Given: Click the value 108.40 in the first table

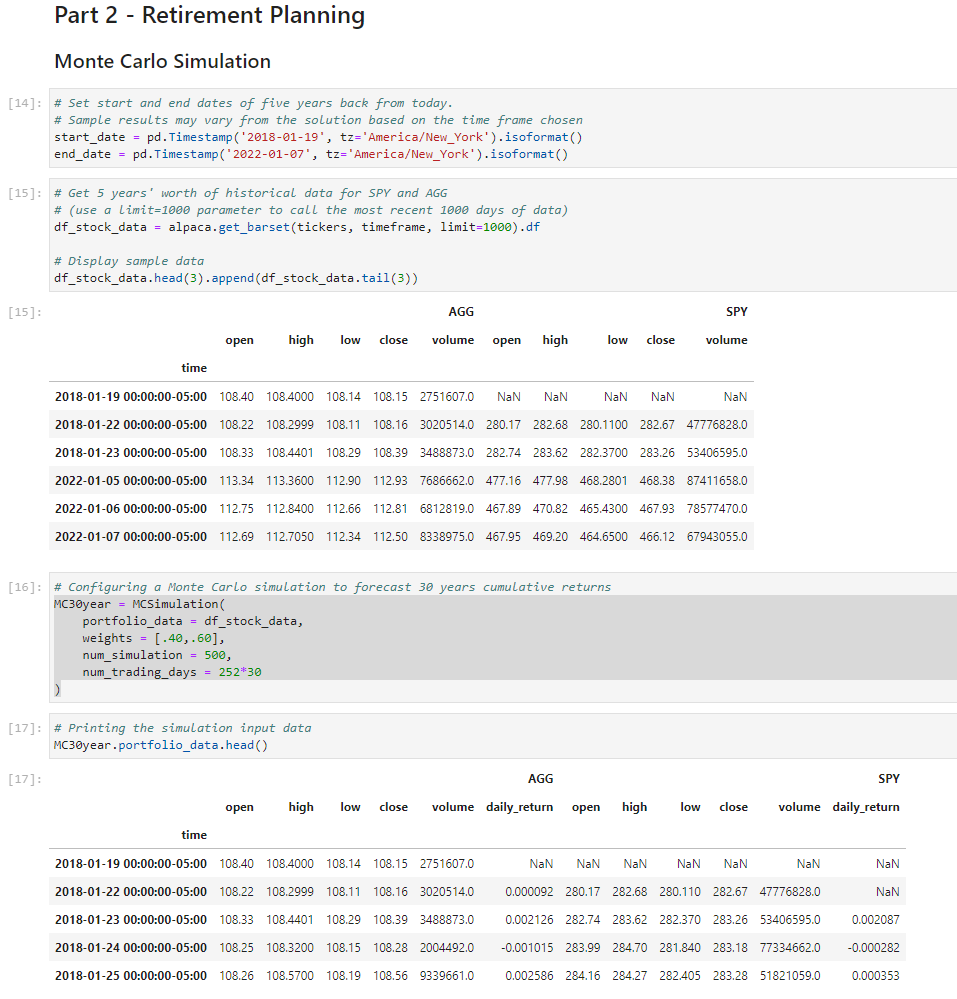Looking at the screenshot, I should 237,396.
